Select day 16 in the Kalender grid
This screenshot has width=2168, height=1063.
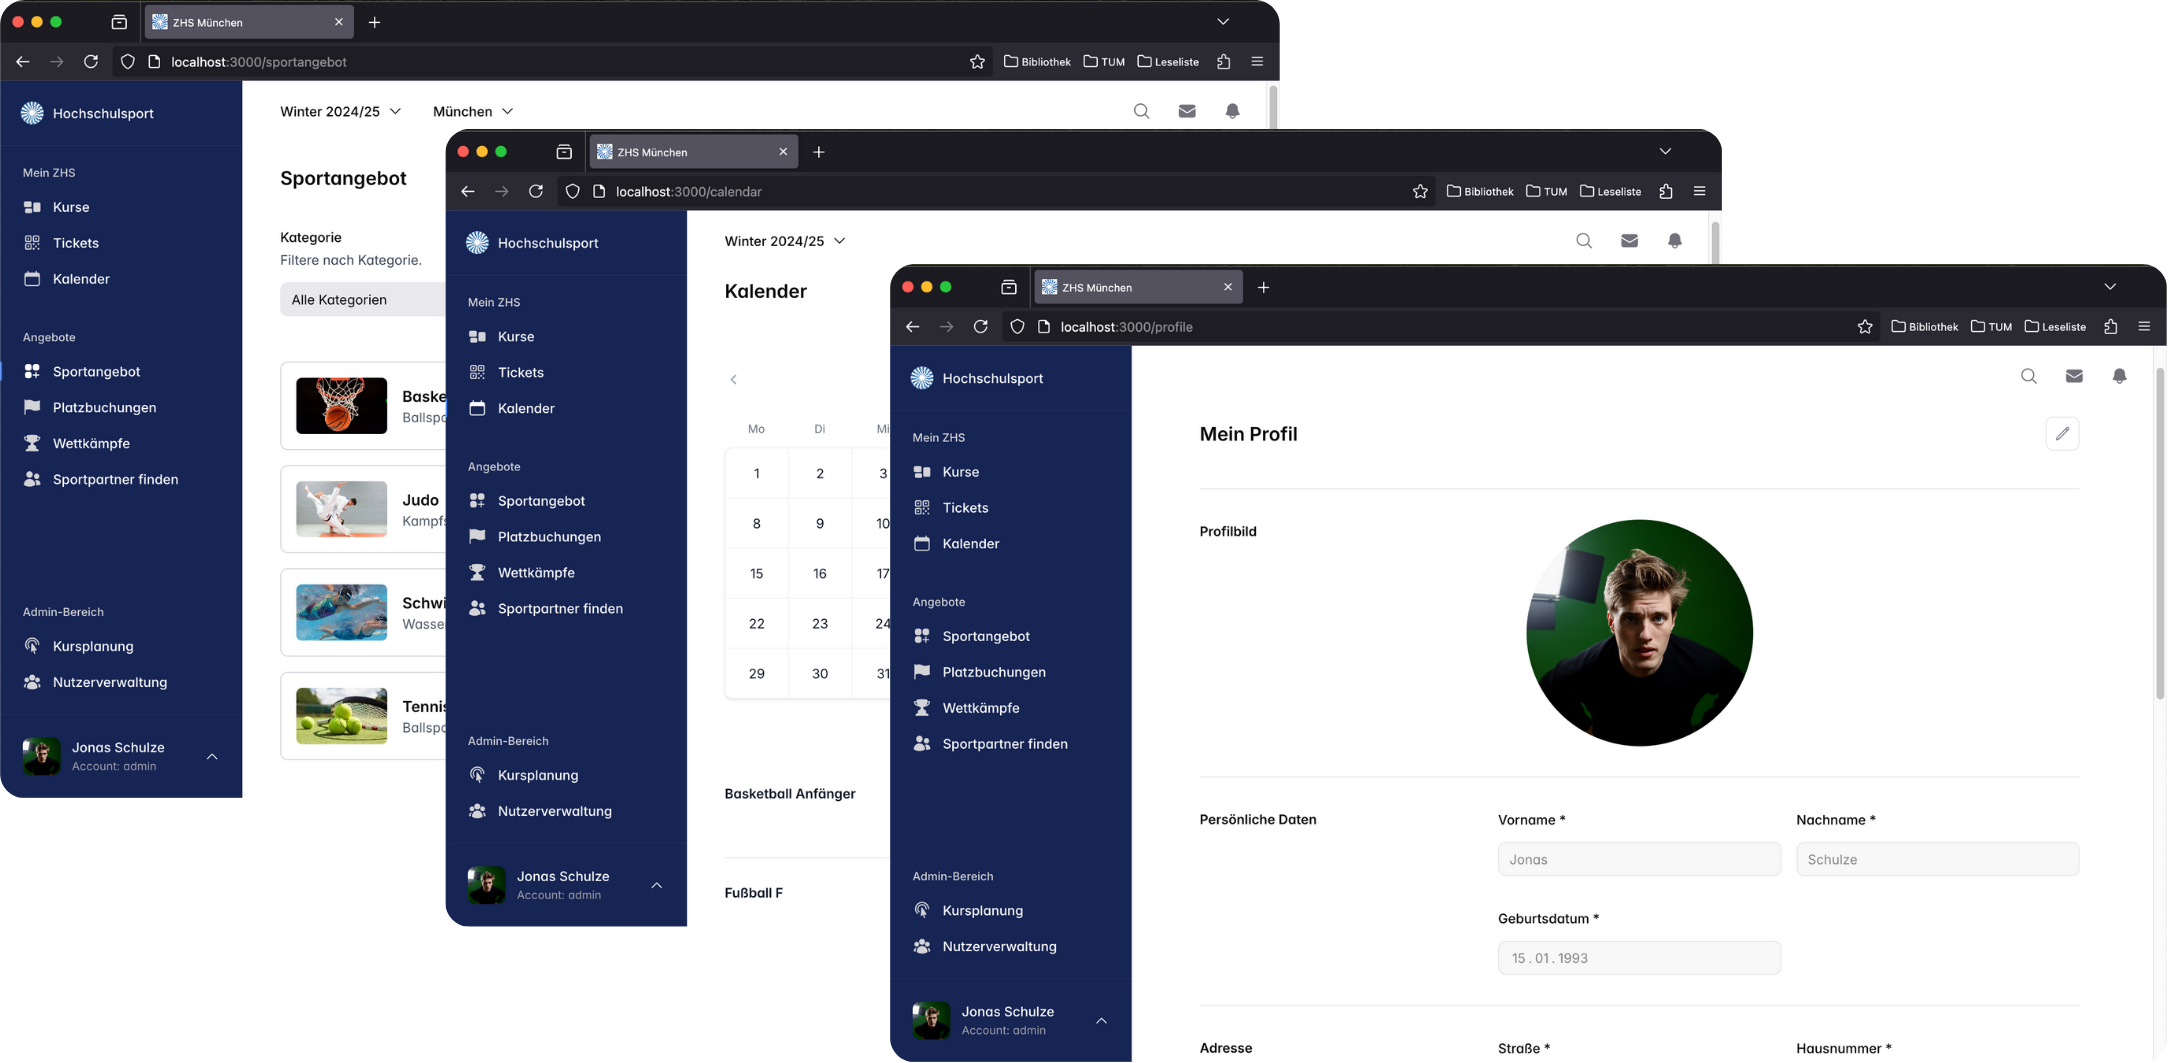tap(820, 573)
